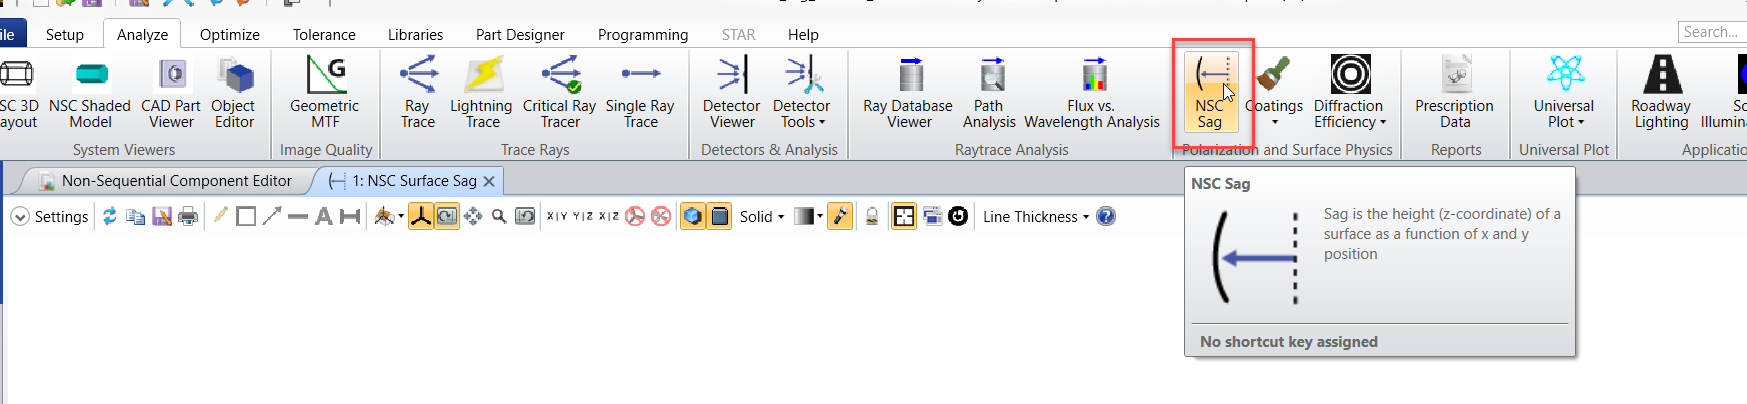1747x404 pixels.
Task: Switch to the Tolerance ribbon tab
Action: click(324, 34)
